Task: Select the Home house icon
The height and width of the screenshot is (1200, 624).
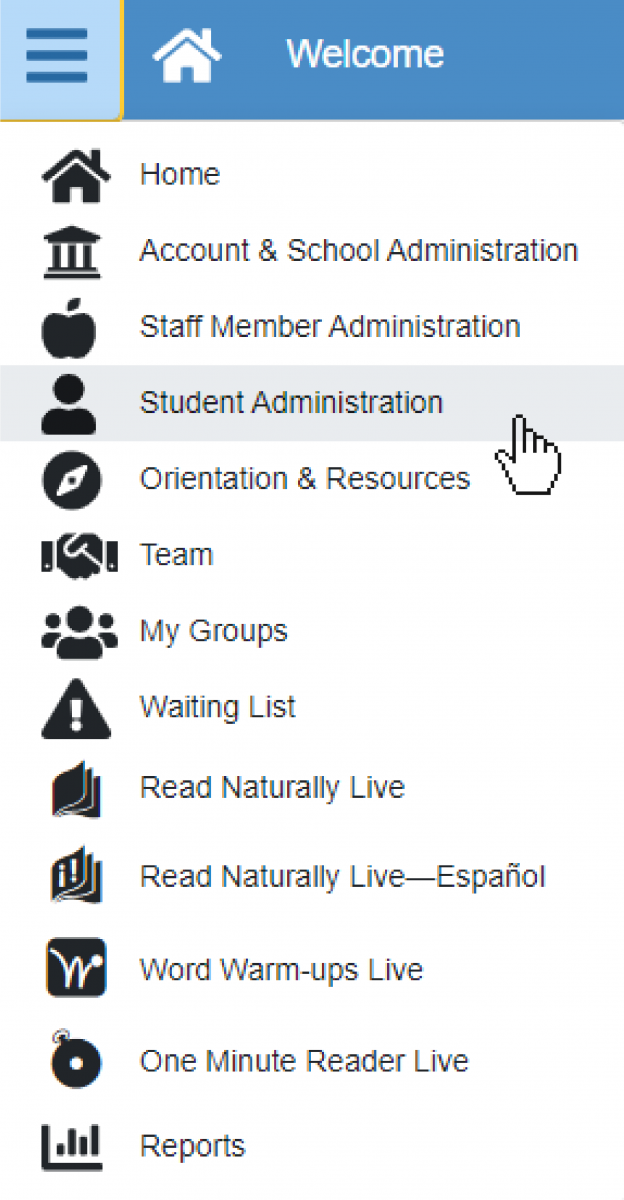Action: [x=75, y=172]
